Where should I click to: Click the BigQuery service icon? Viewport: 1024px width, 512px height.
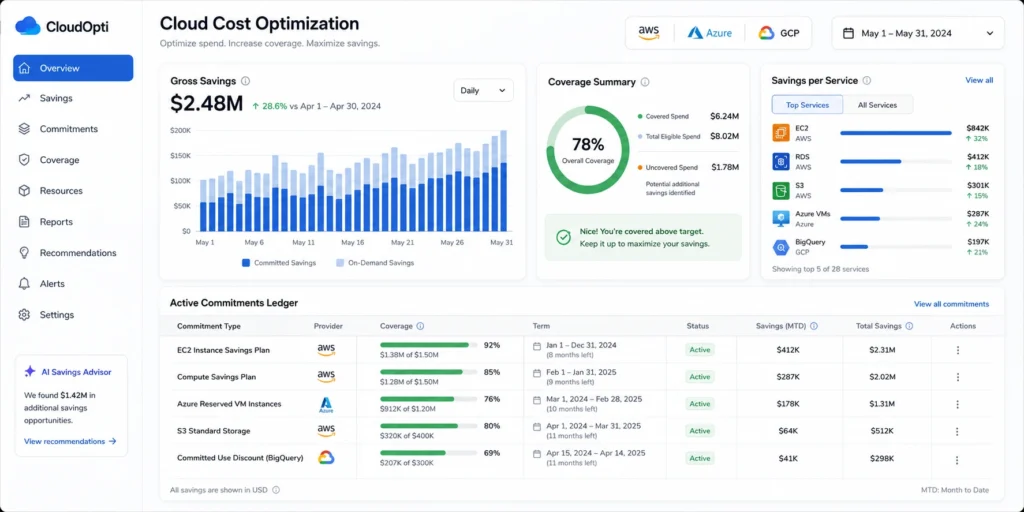click(x=781, y=247)
